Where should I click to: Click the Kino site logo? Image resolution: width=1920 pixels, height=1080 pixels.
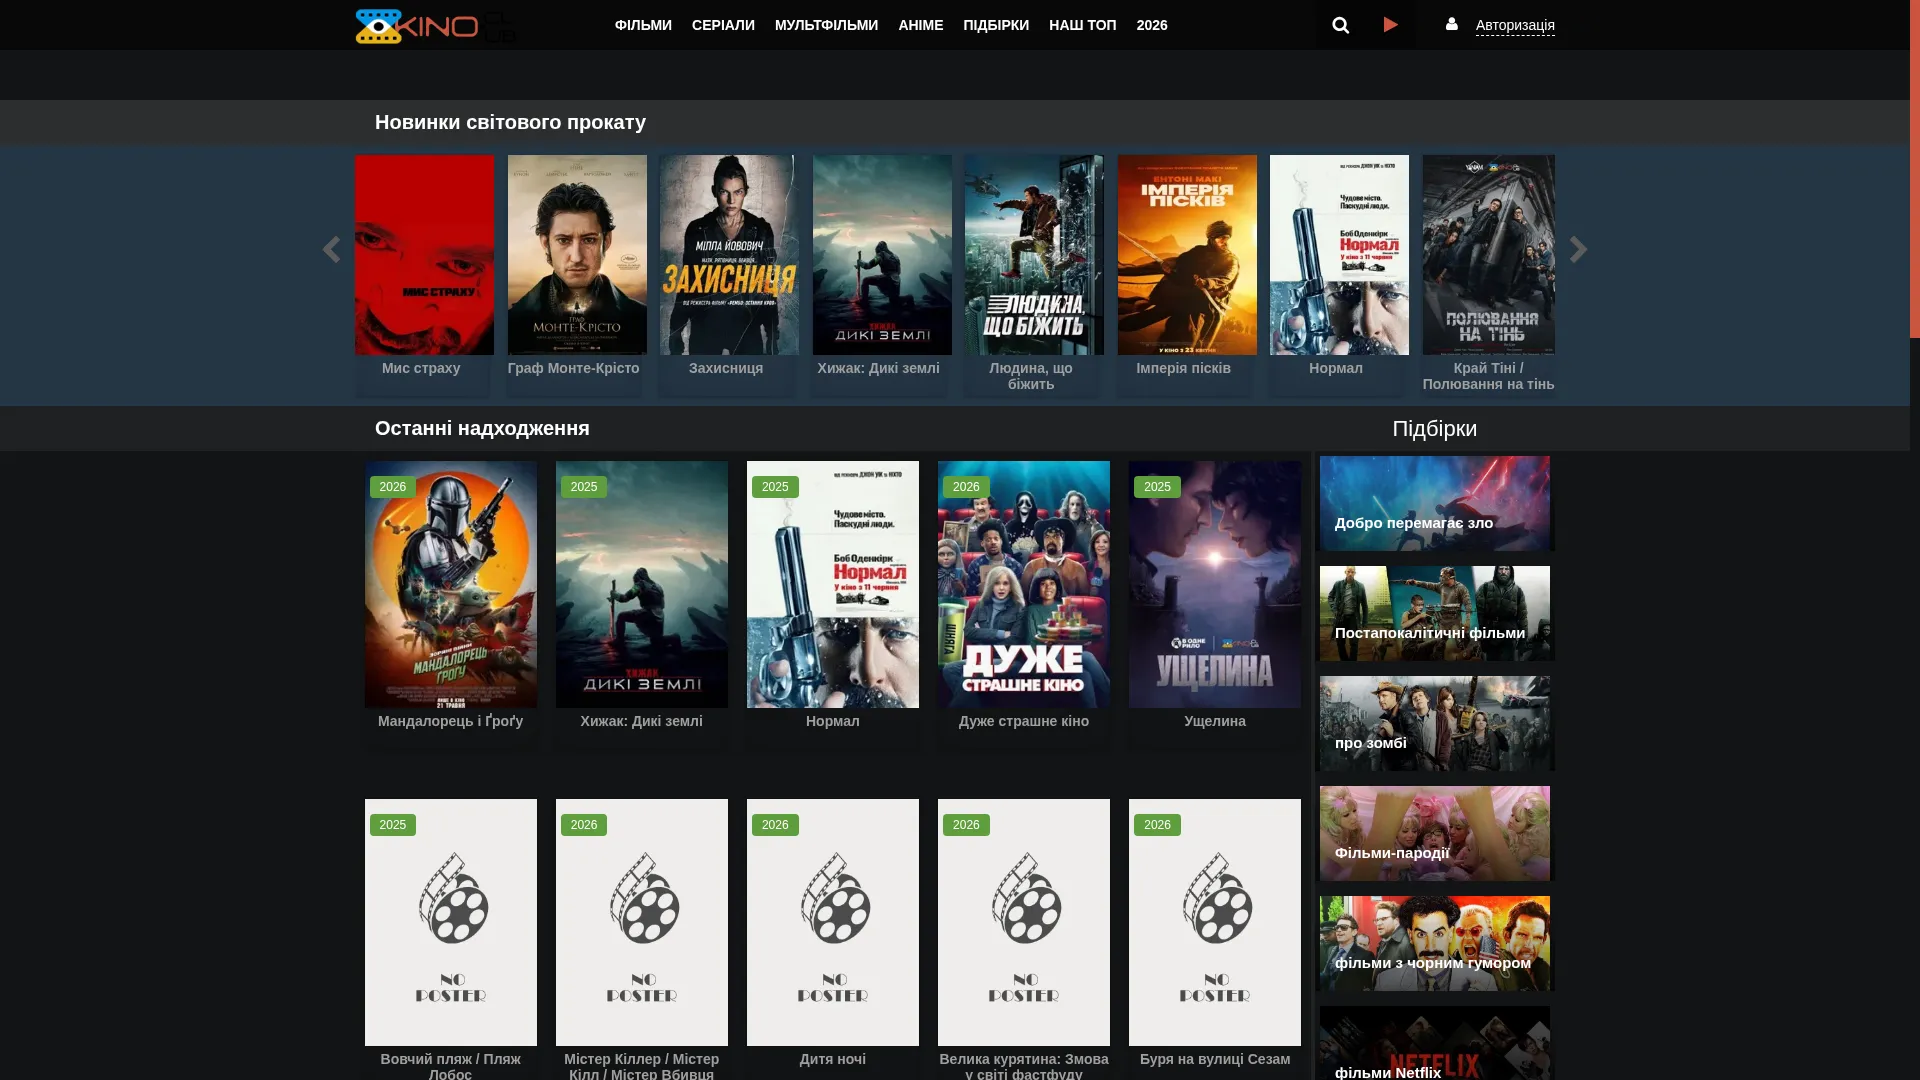436,26
